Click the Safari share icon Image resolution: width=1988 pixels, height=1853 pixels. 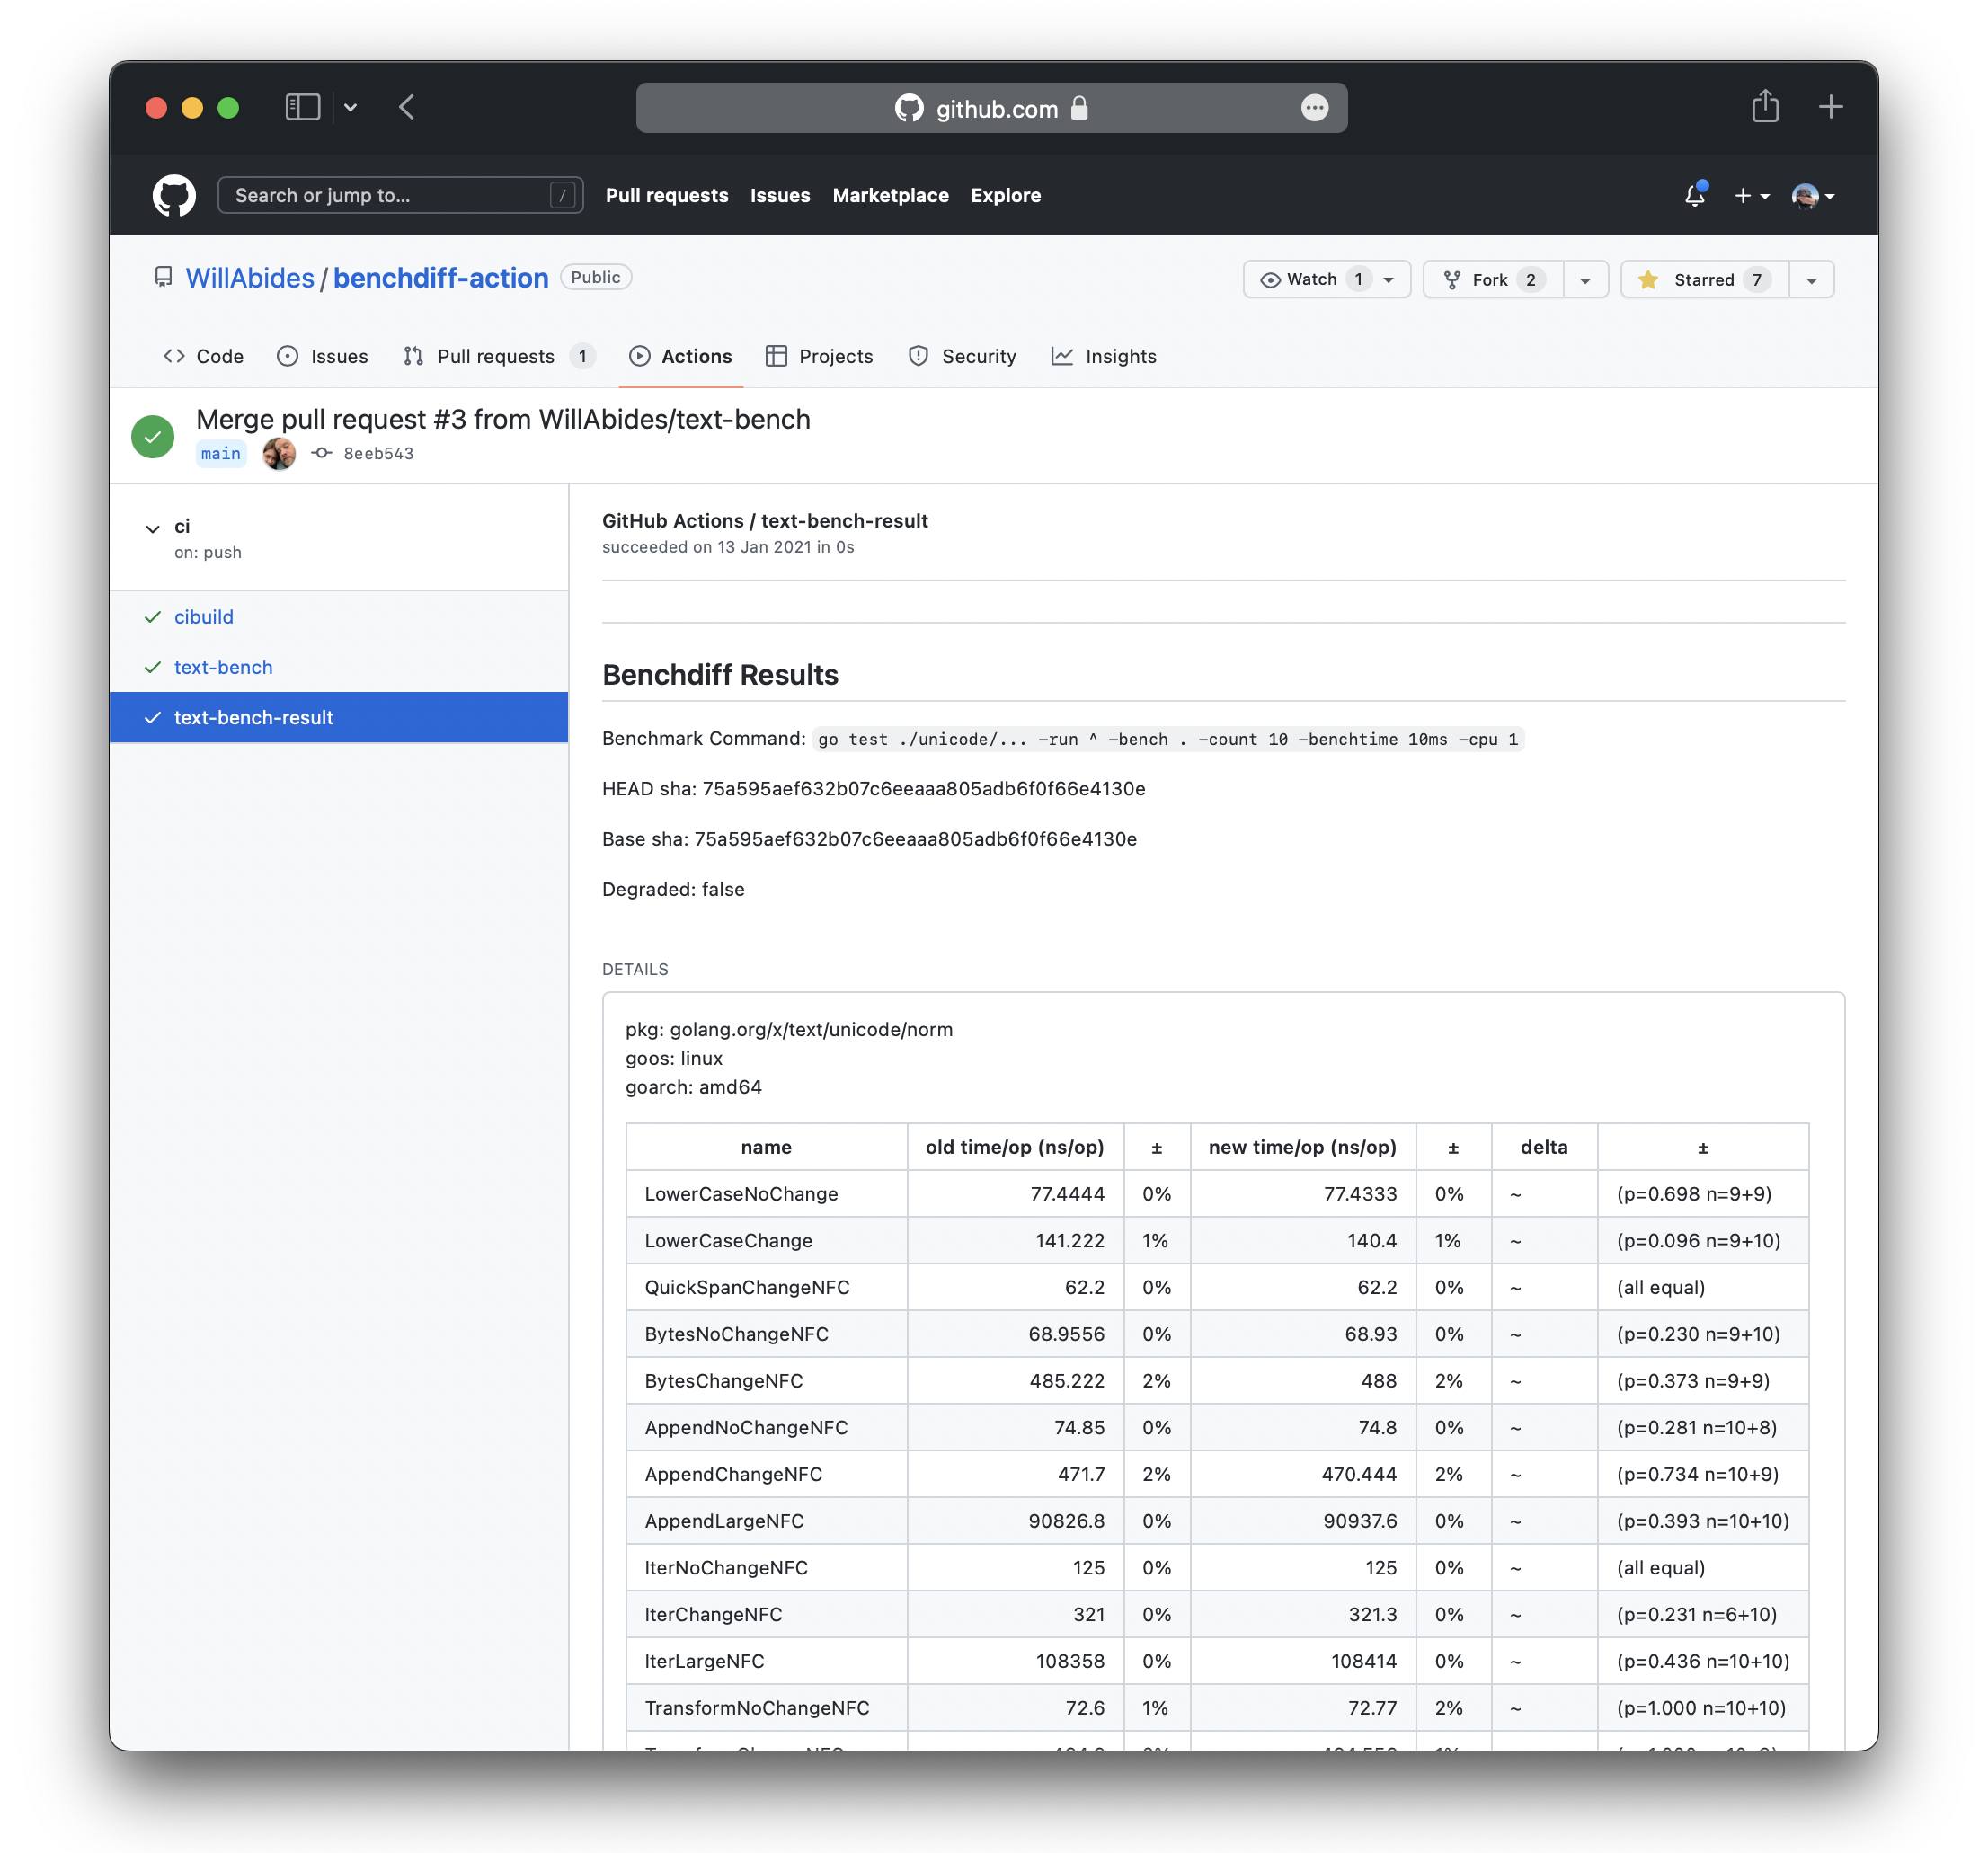click(x=1765, y=107)
